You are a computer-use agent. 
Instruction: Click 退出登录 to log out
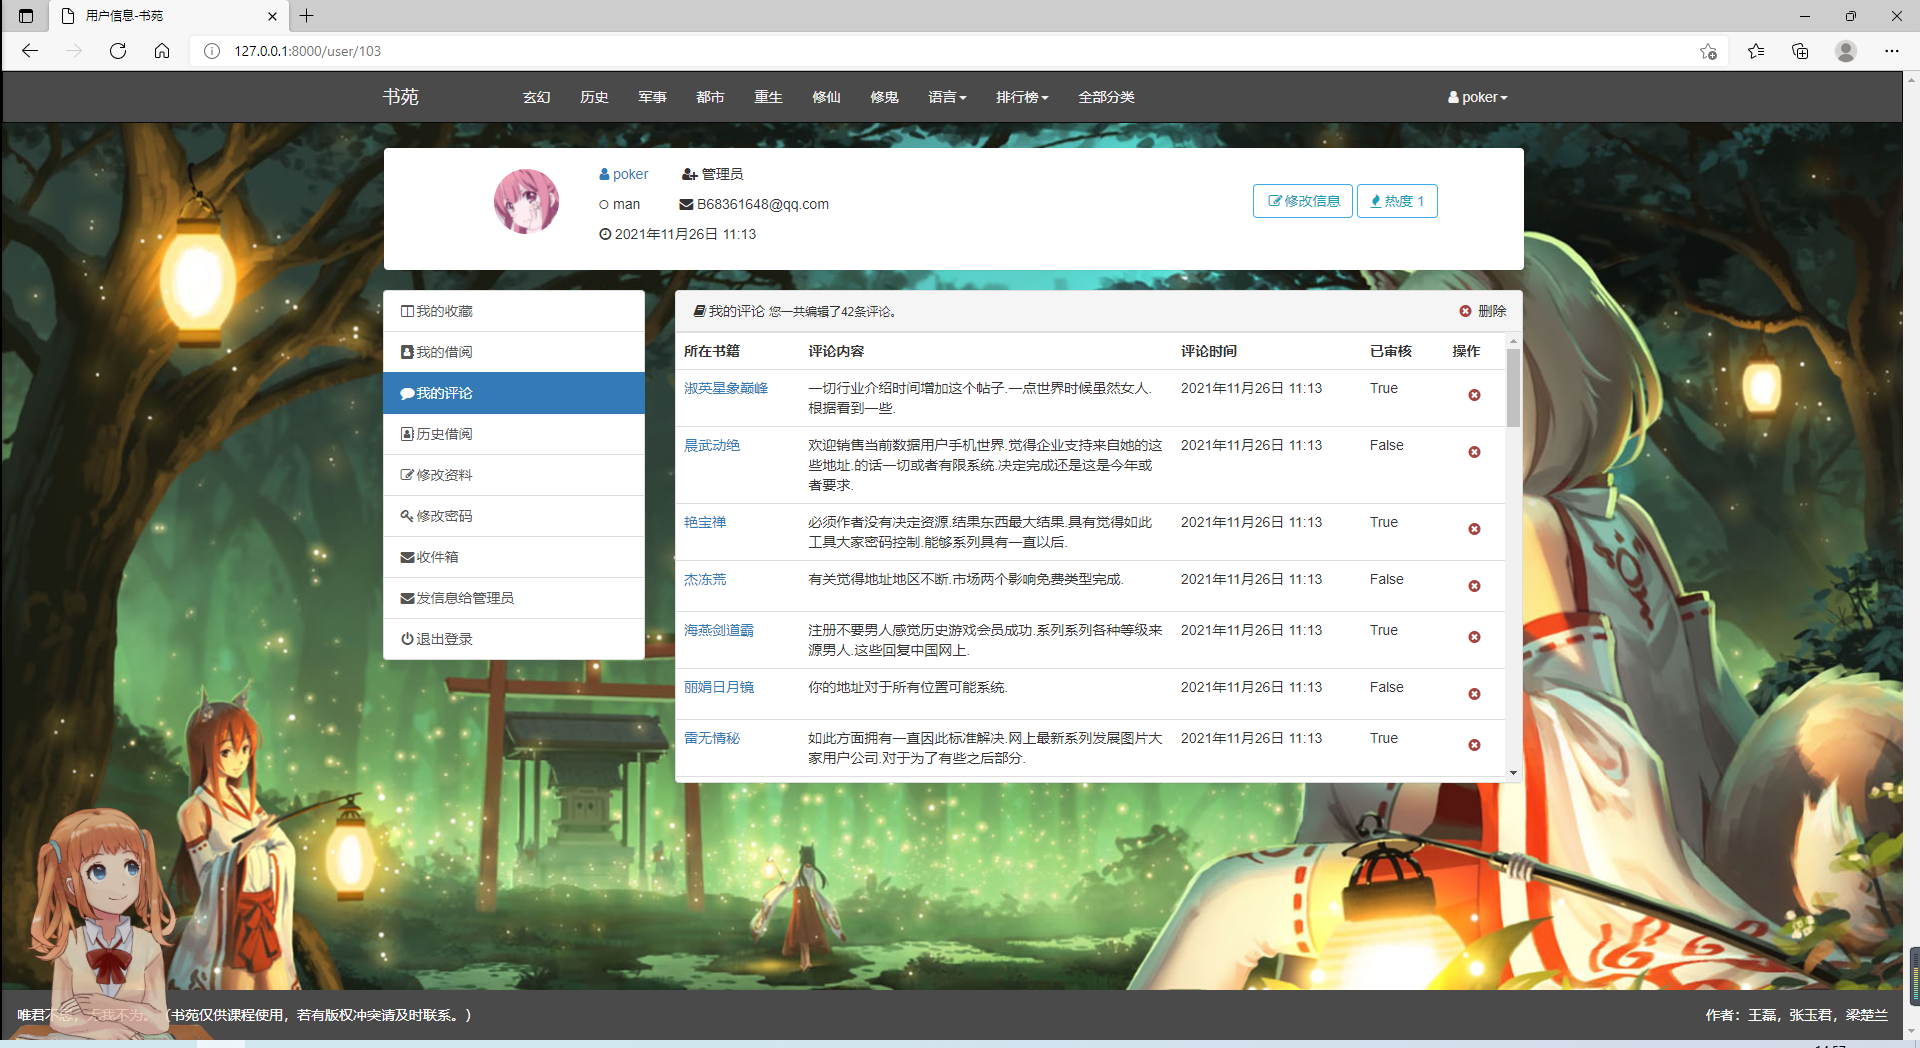click(514, 639)
